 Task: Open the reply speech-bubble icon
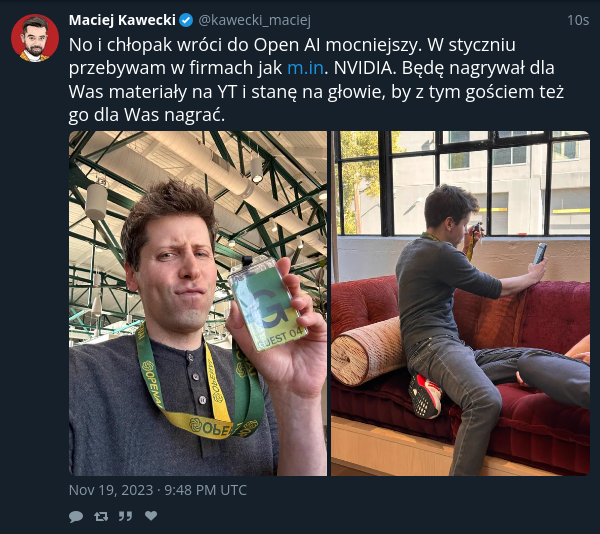tap(76, 516)
